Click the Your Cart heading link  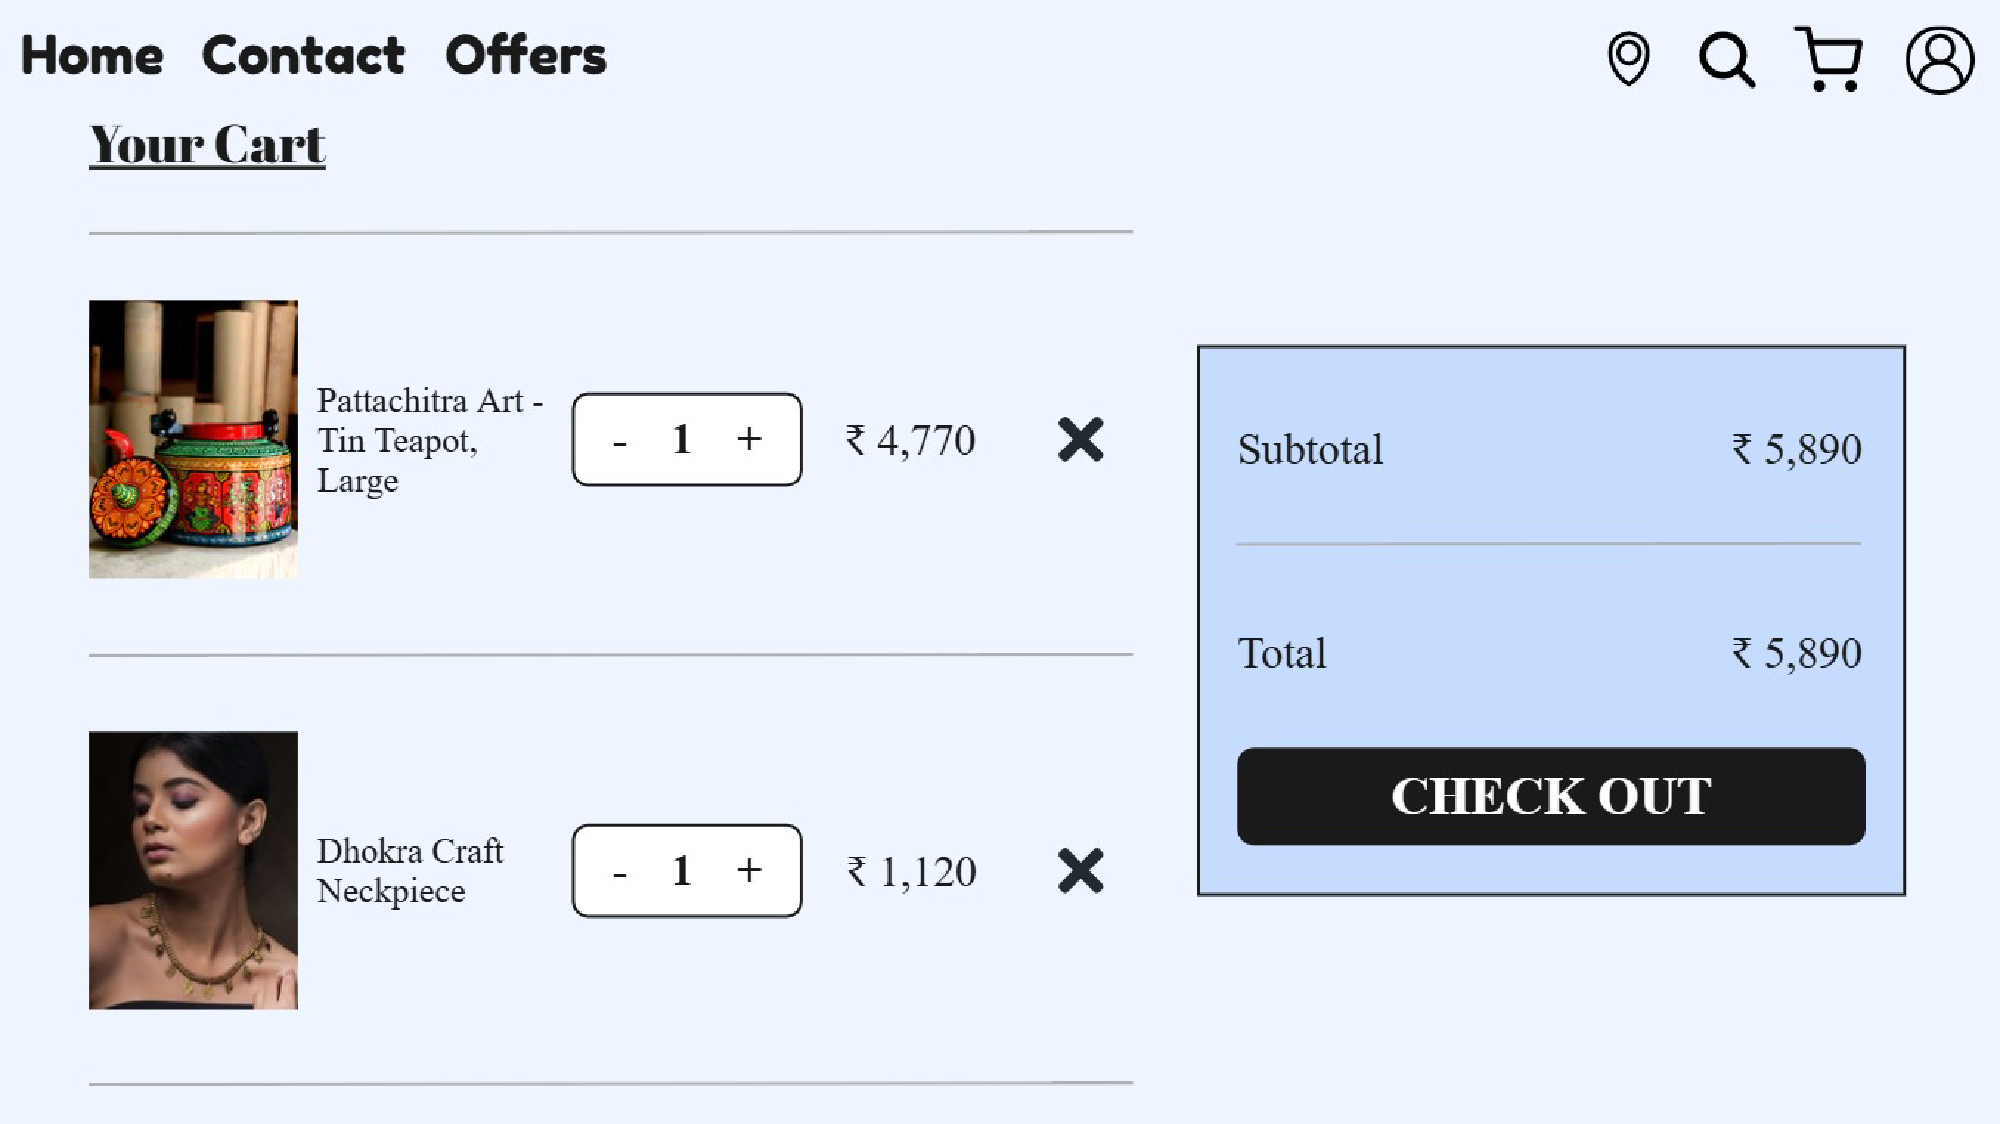pos(207,145)
